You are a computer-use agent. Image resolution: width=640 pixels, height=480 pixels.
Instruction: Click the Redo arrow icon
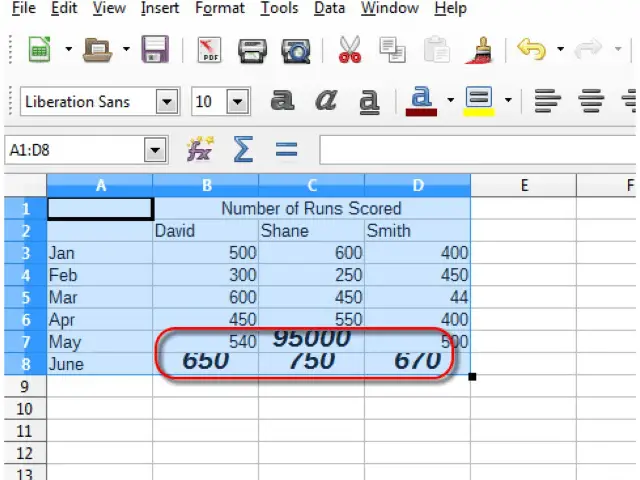click(x=588, y=49)
